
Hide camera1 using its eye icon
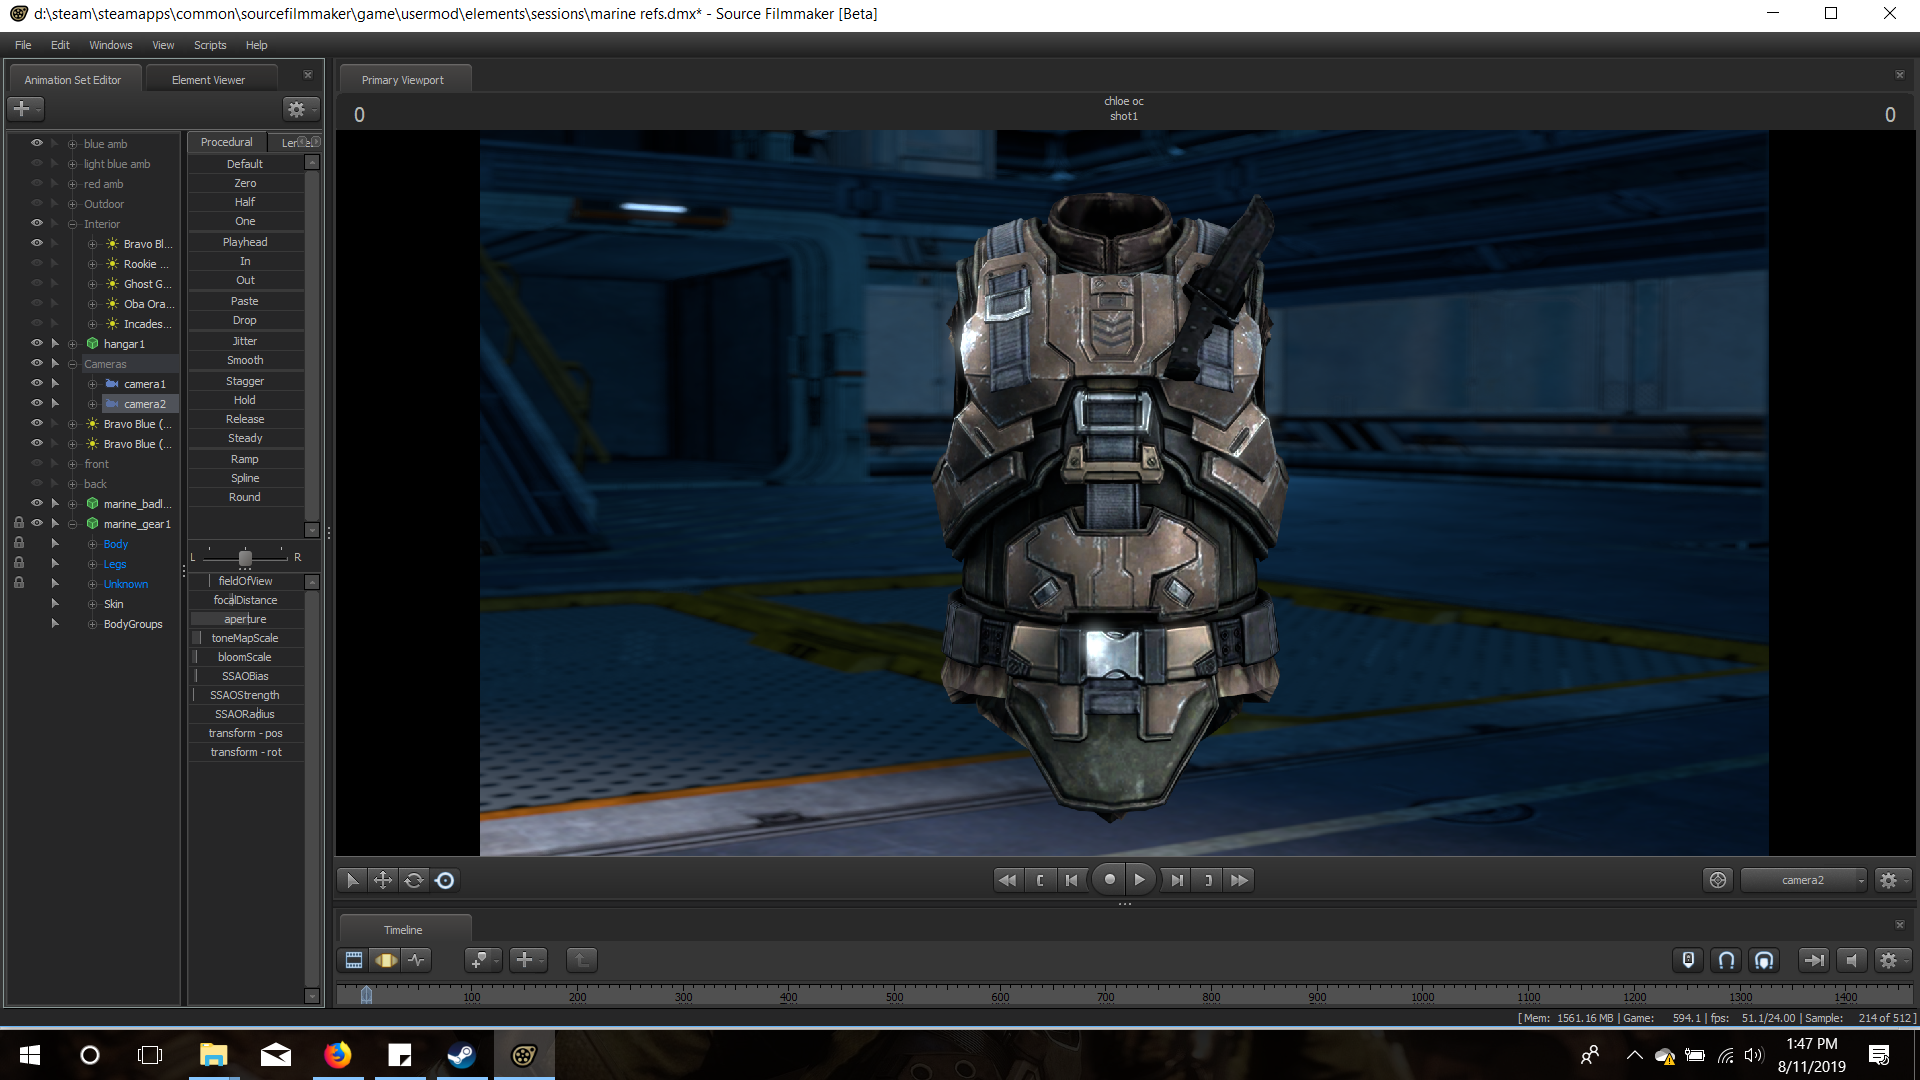(x=37, y=383)
